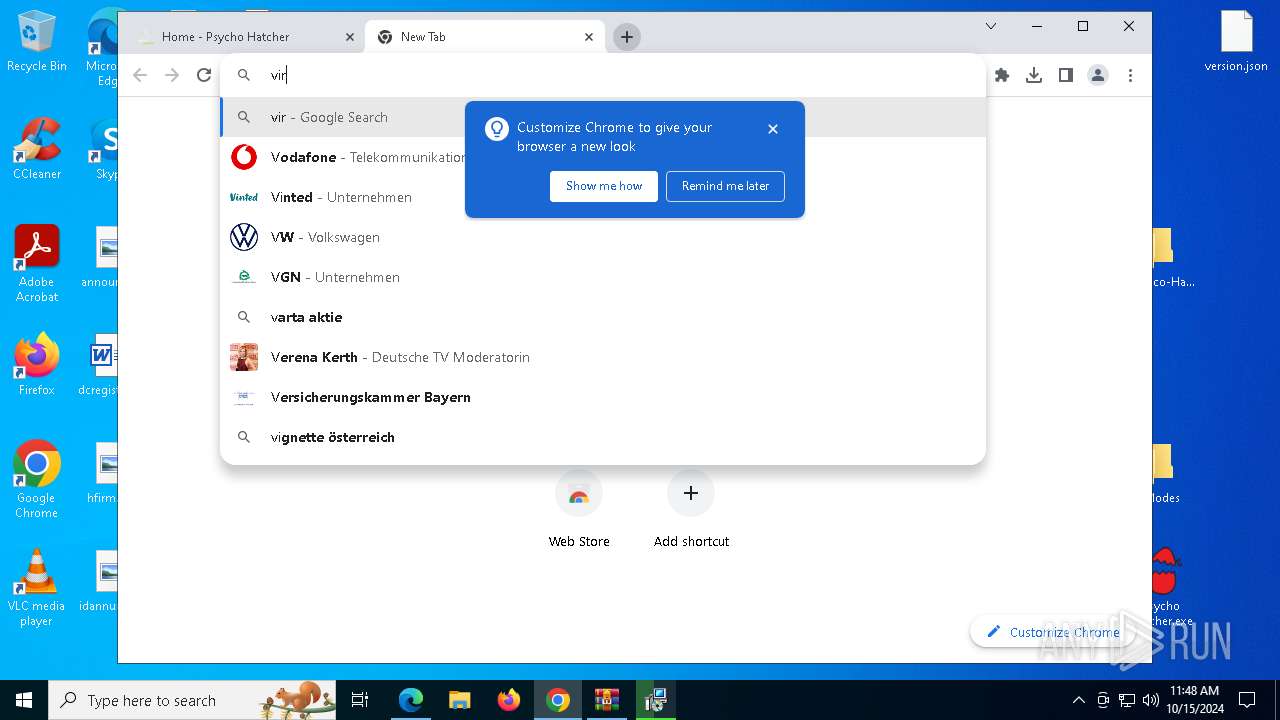Select 'vignette österreich' suggestion

click(603, 437)
